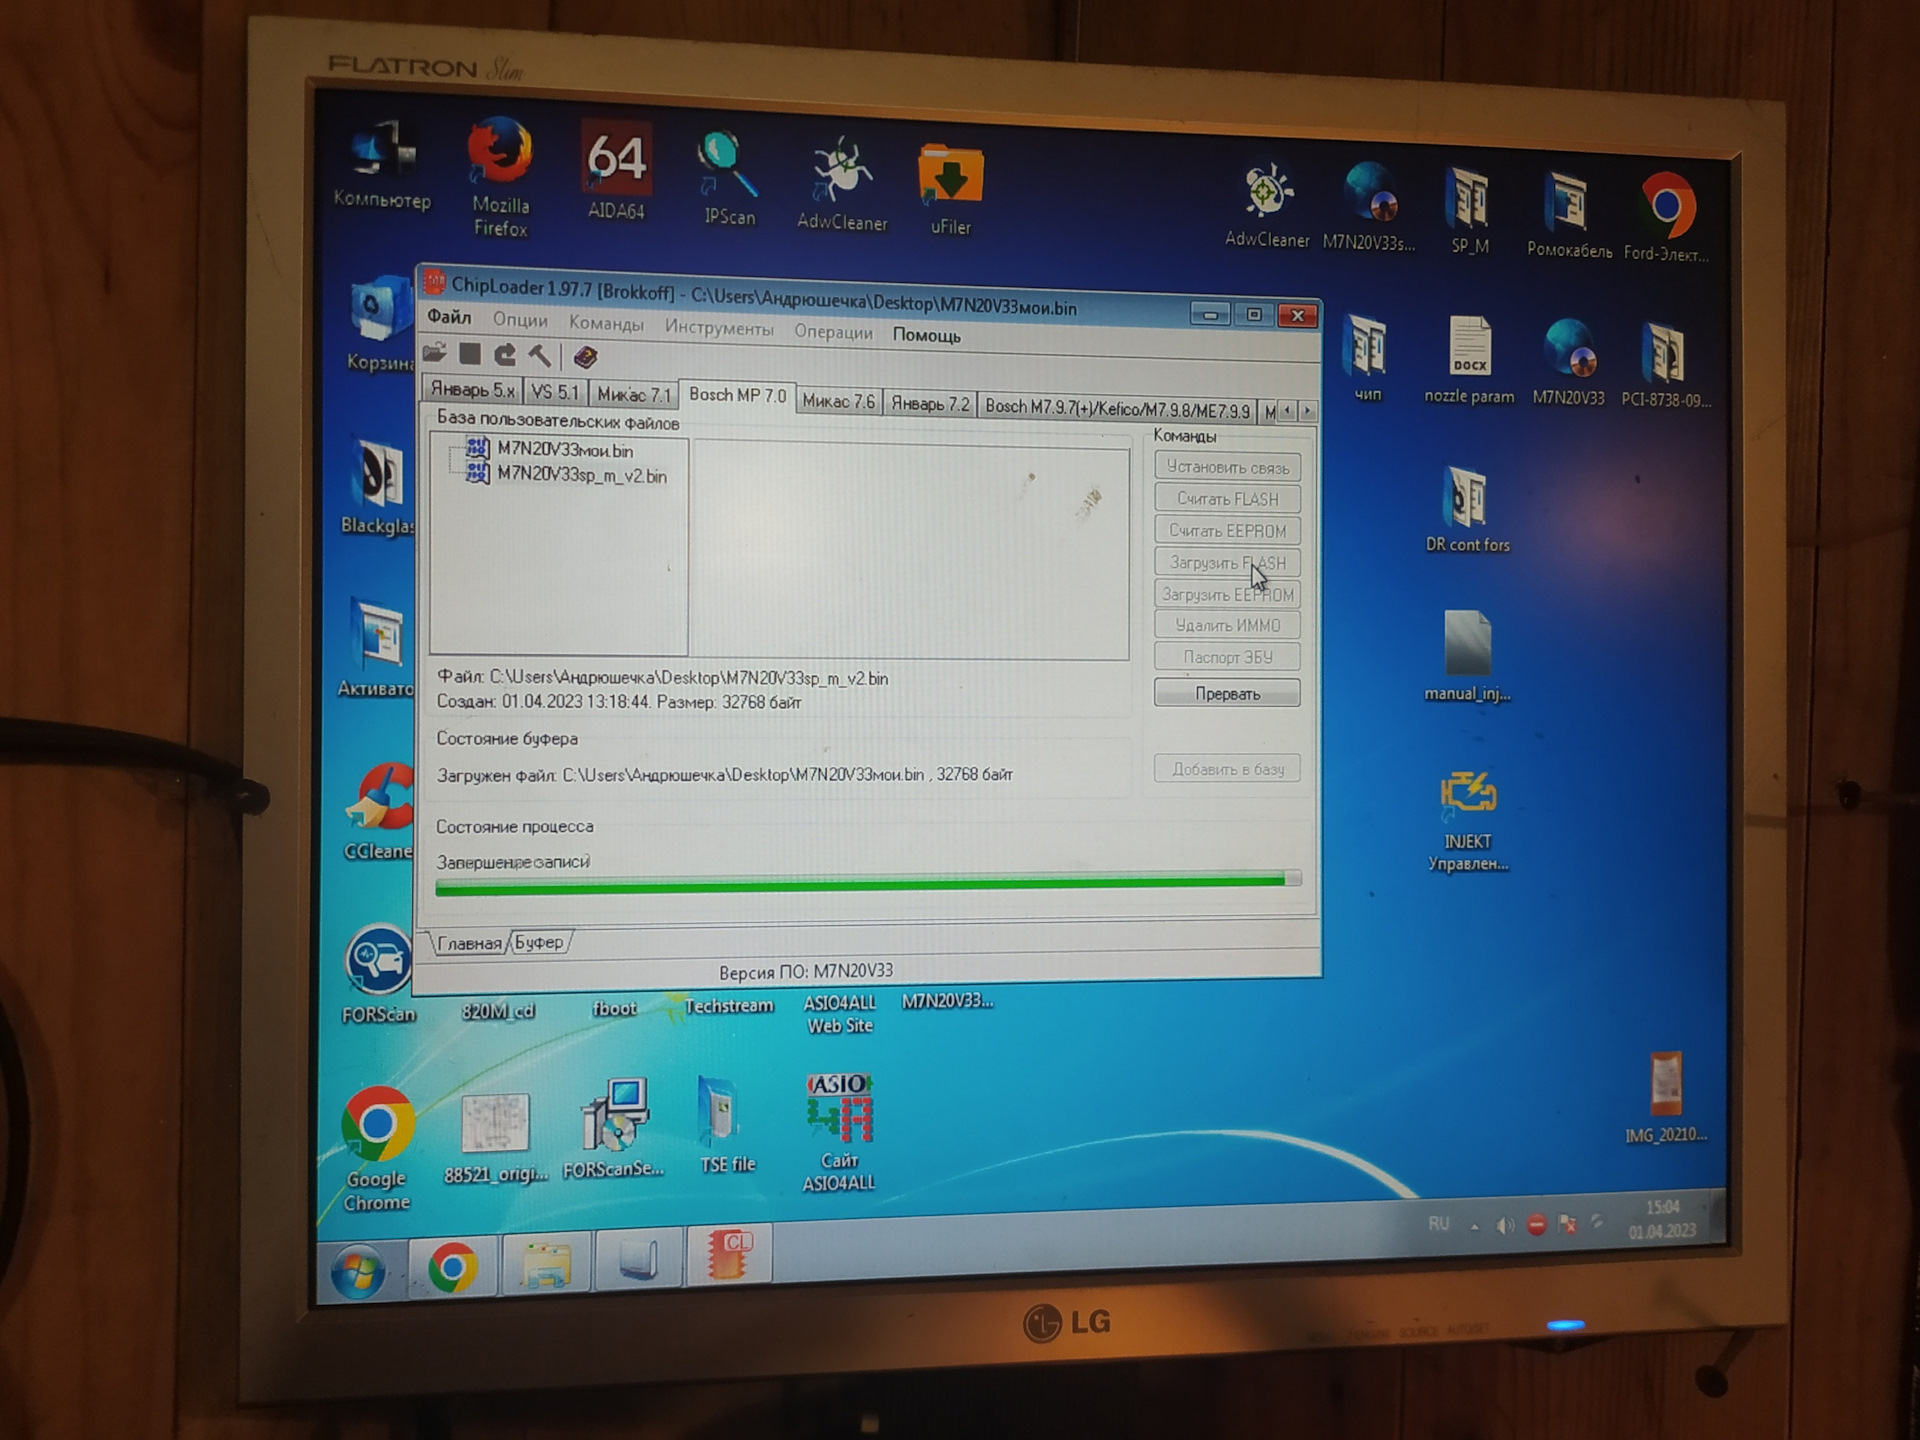The width and height of the screenshot is (1920, 1440).
Task: Open the Помощь menu
Action: click(x=926, y=336)
